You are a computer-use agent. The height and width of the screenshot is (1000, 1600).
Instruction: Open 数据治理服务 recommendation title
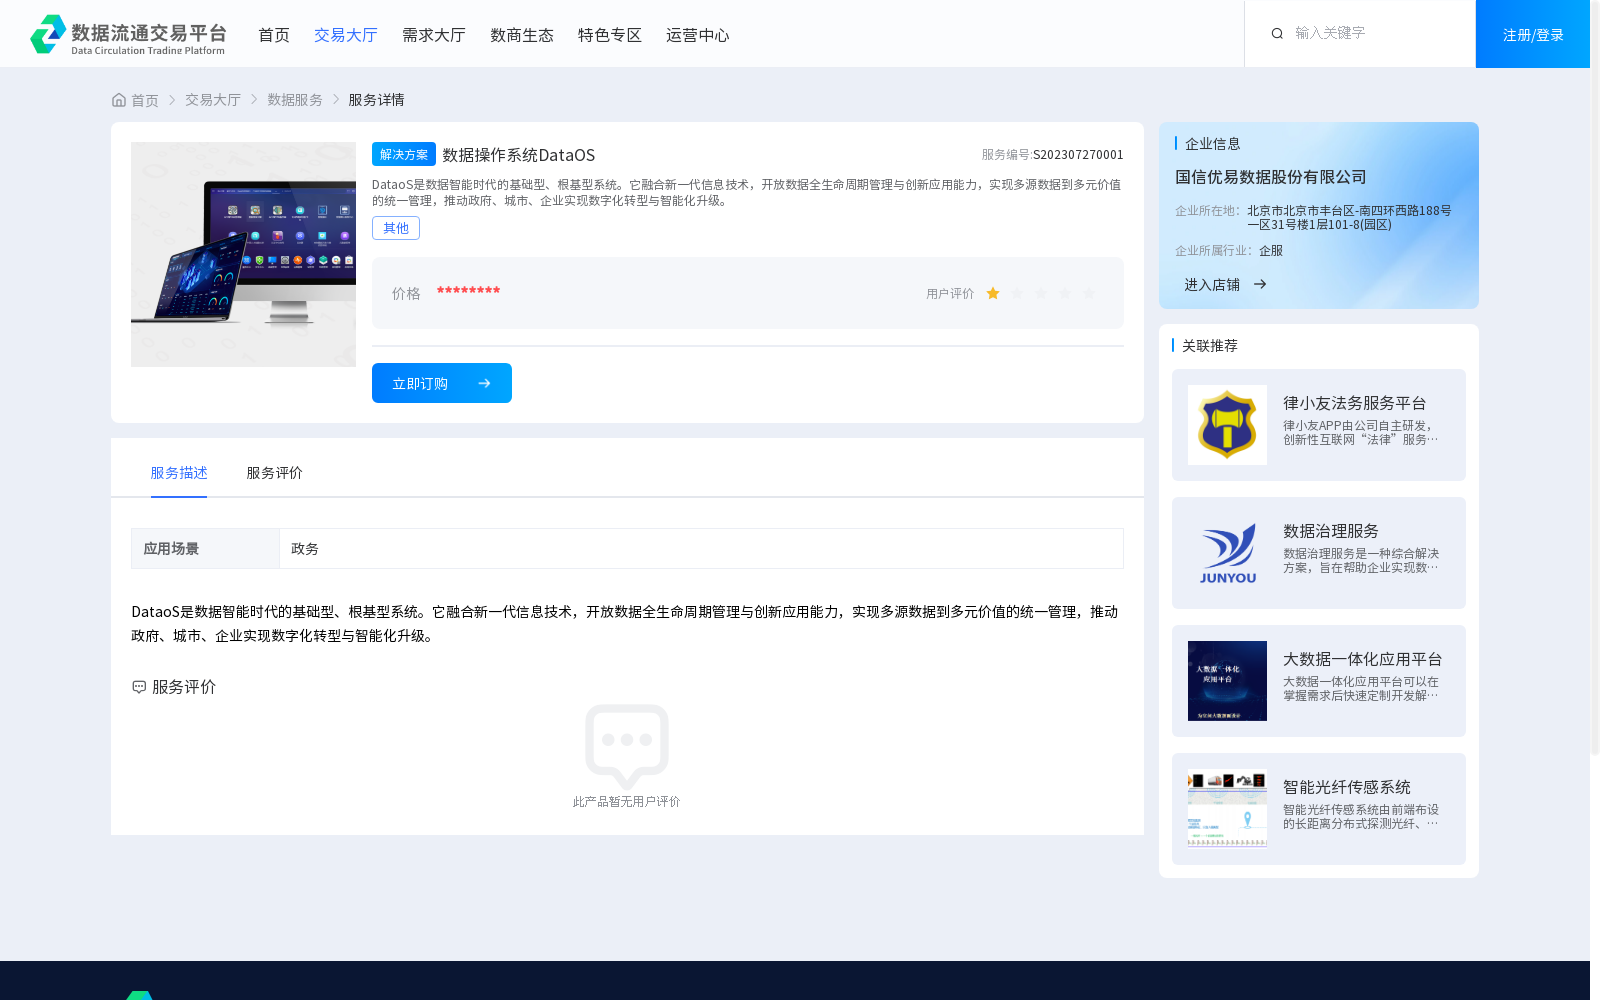click(x=1331, y=531)
